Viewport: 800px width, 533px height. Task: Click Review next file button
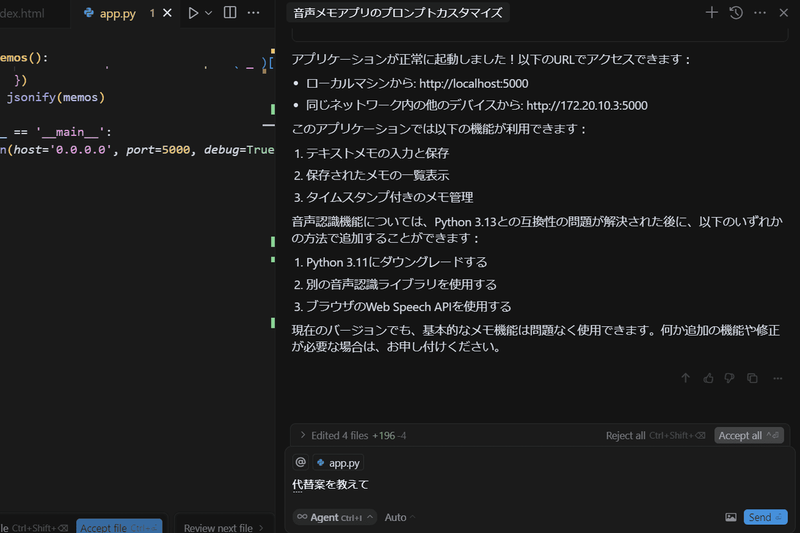tap(223, 527)
